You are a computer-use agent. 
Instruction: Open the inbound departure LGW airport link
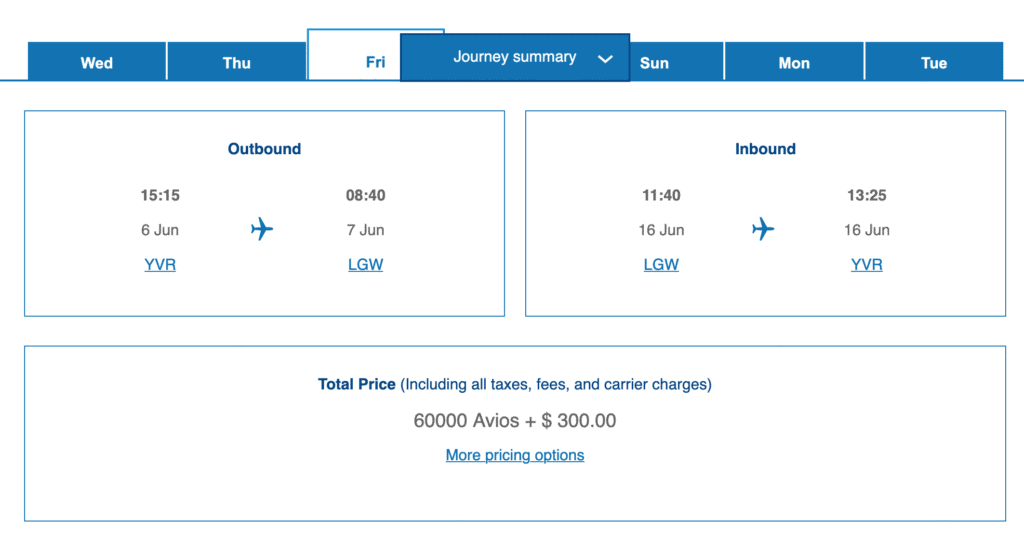click(661, 265)
